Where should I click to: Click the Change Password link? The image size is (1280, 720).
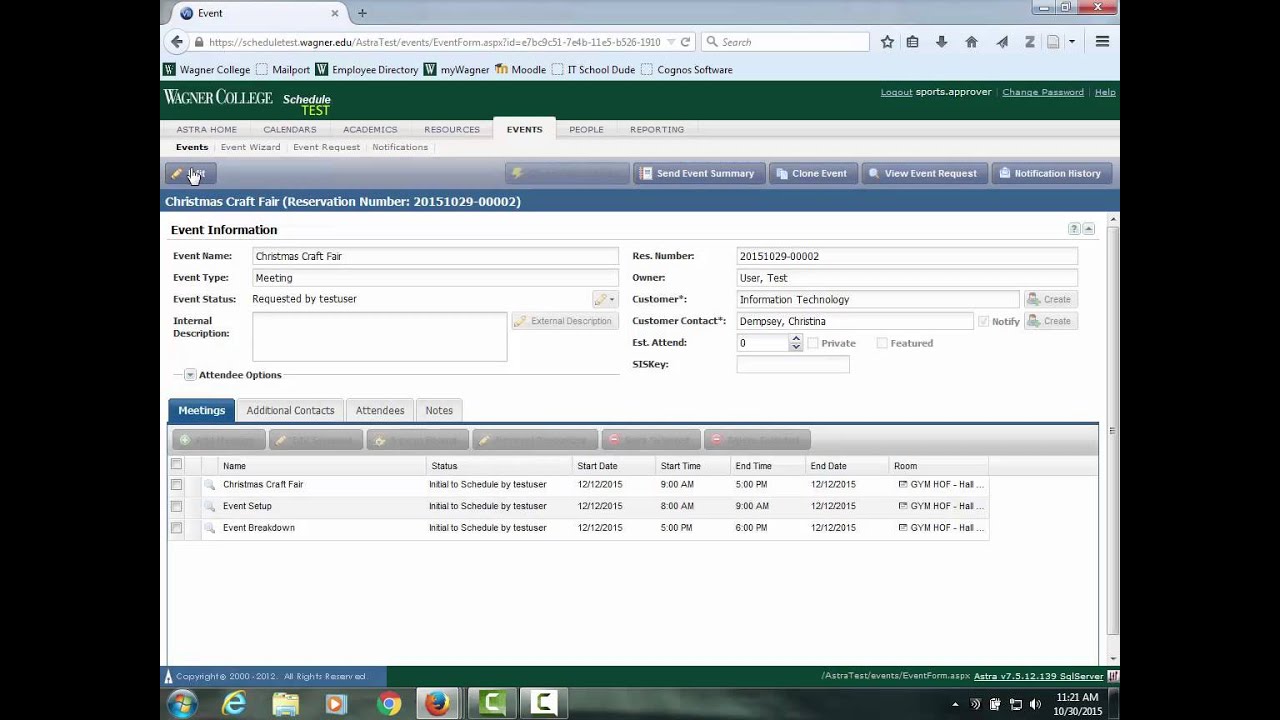pos(1043,92)
